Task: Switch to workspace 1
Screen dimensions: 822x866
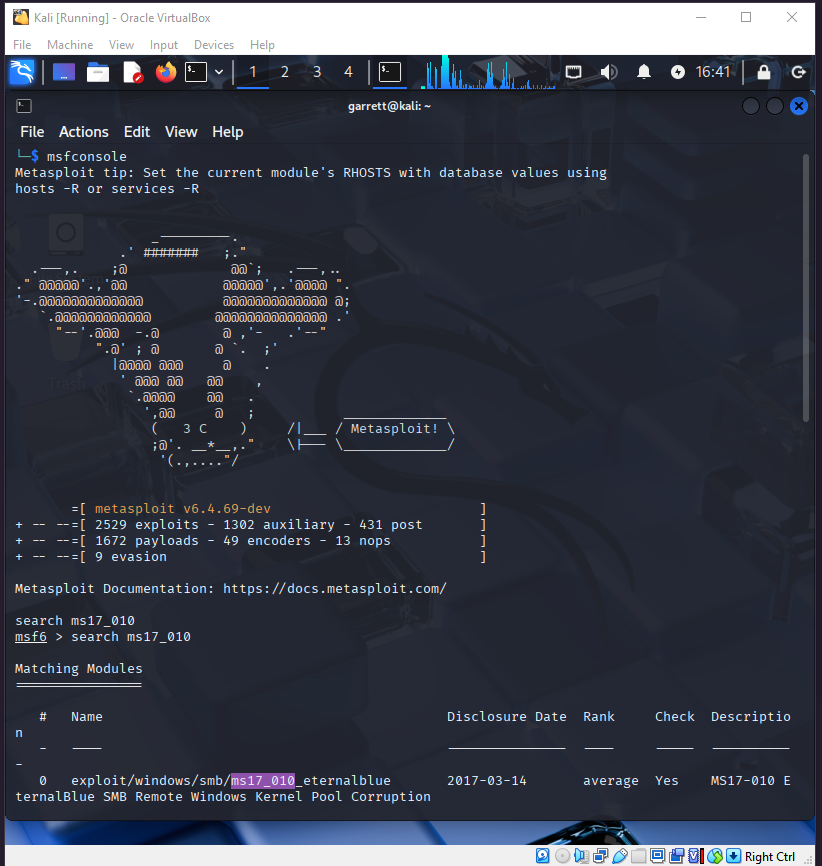Action: (252, 72)
